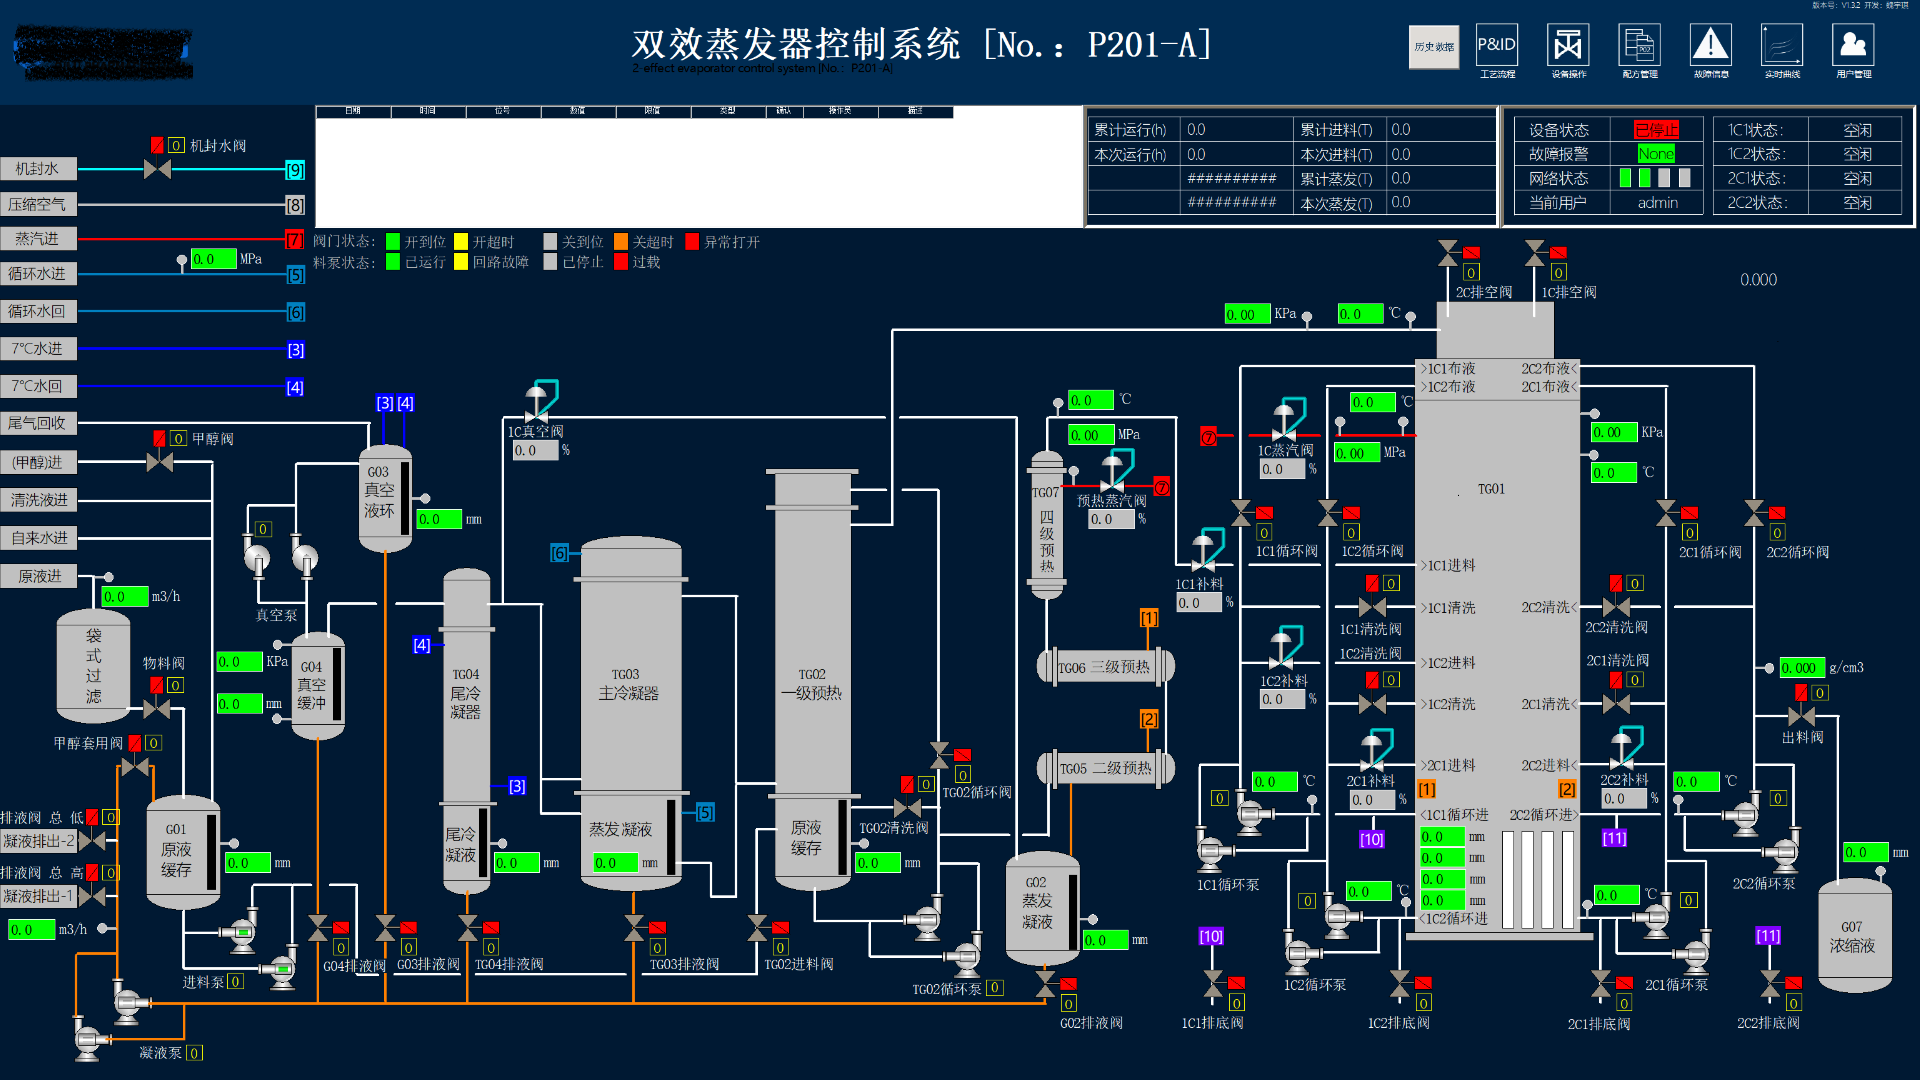Click the G07 浓缩液 tank

coord(1853,935)
